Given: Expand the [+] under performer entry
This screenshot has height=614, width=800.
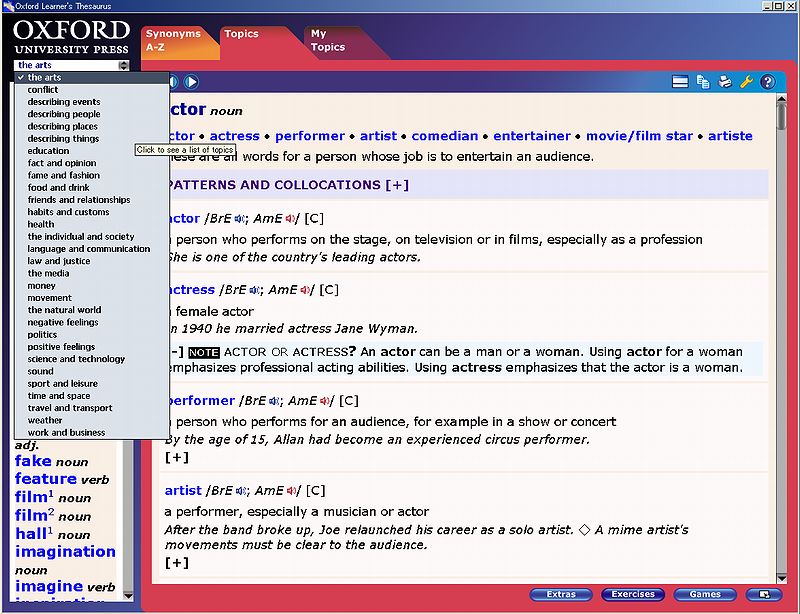Looking at the screenshot, I should point(177,457).
